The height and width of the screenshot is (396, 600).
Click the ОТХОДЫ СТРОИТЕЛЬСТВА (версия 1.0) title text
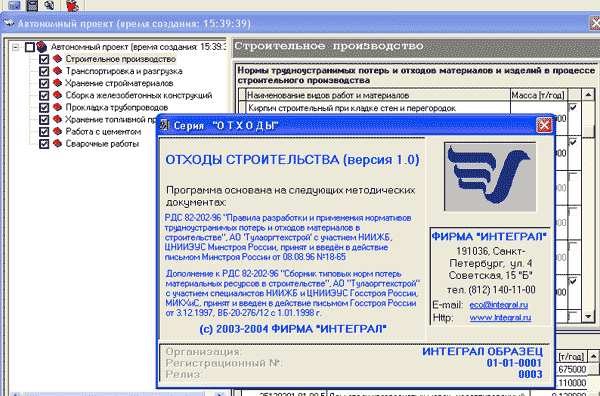[x=292, y=160]
